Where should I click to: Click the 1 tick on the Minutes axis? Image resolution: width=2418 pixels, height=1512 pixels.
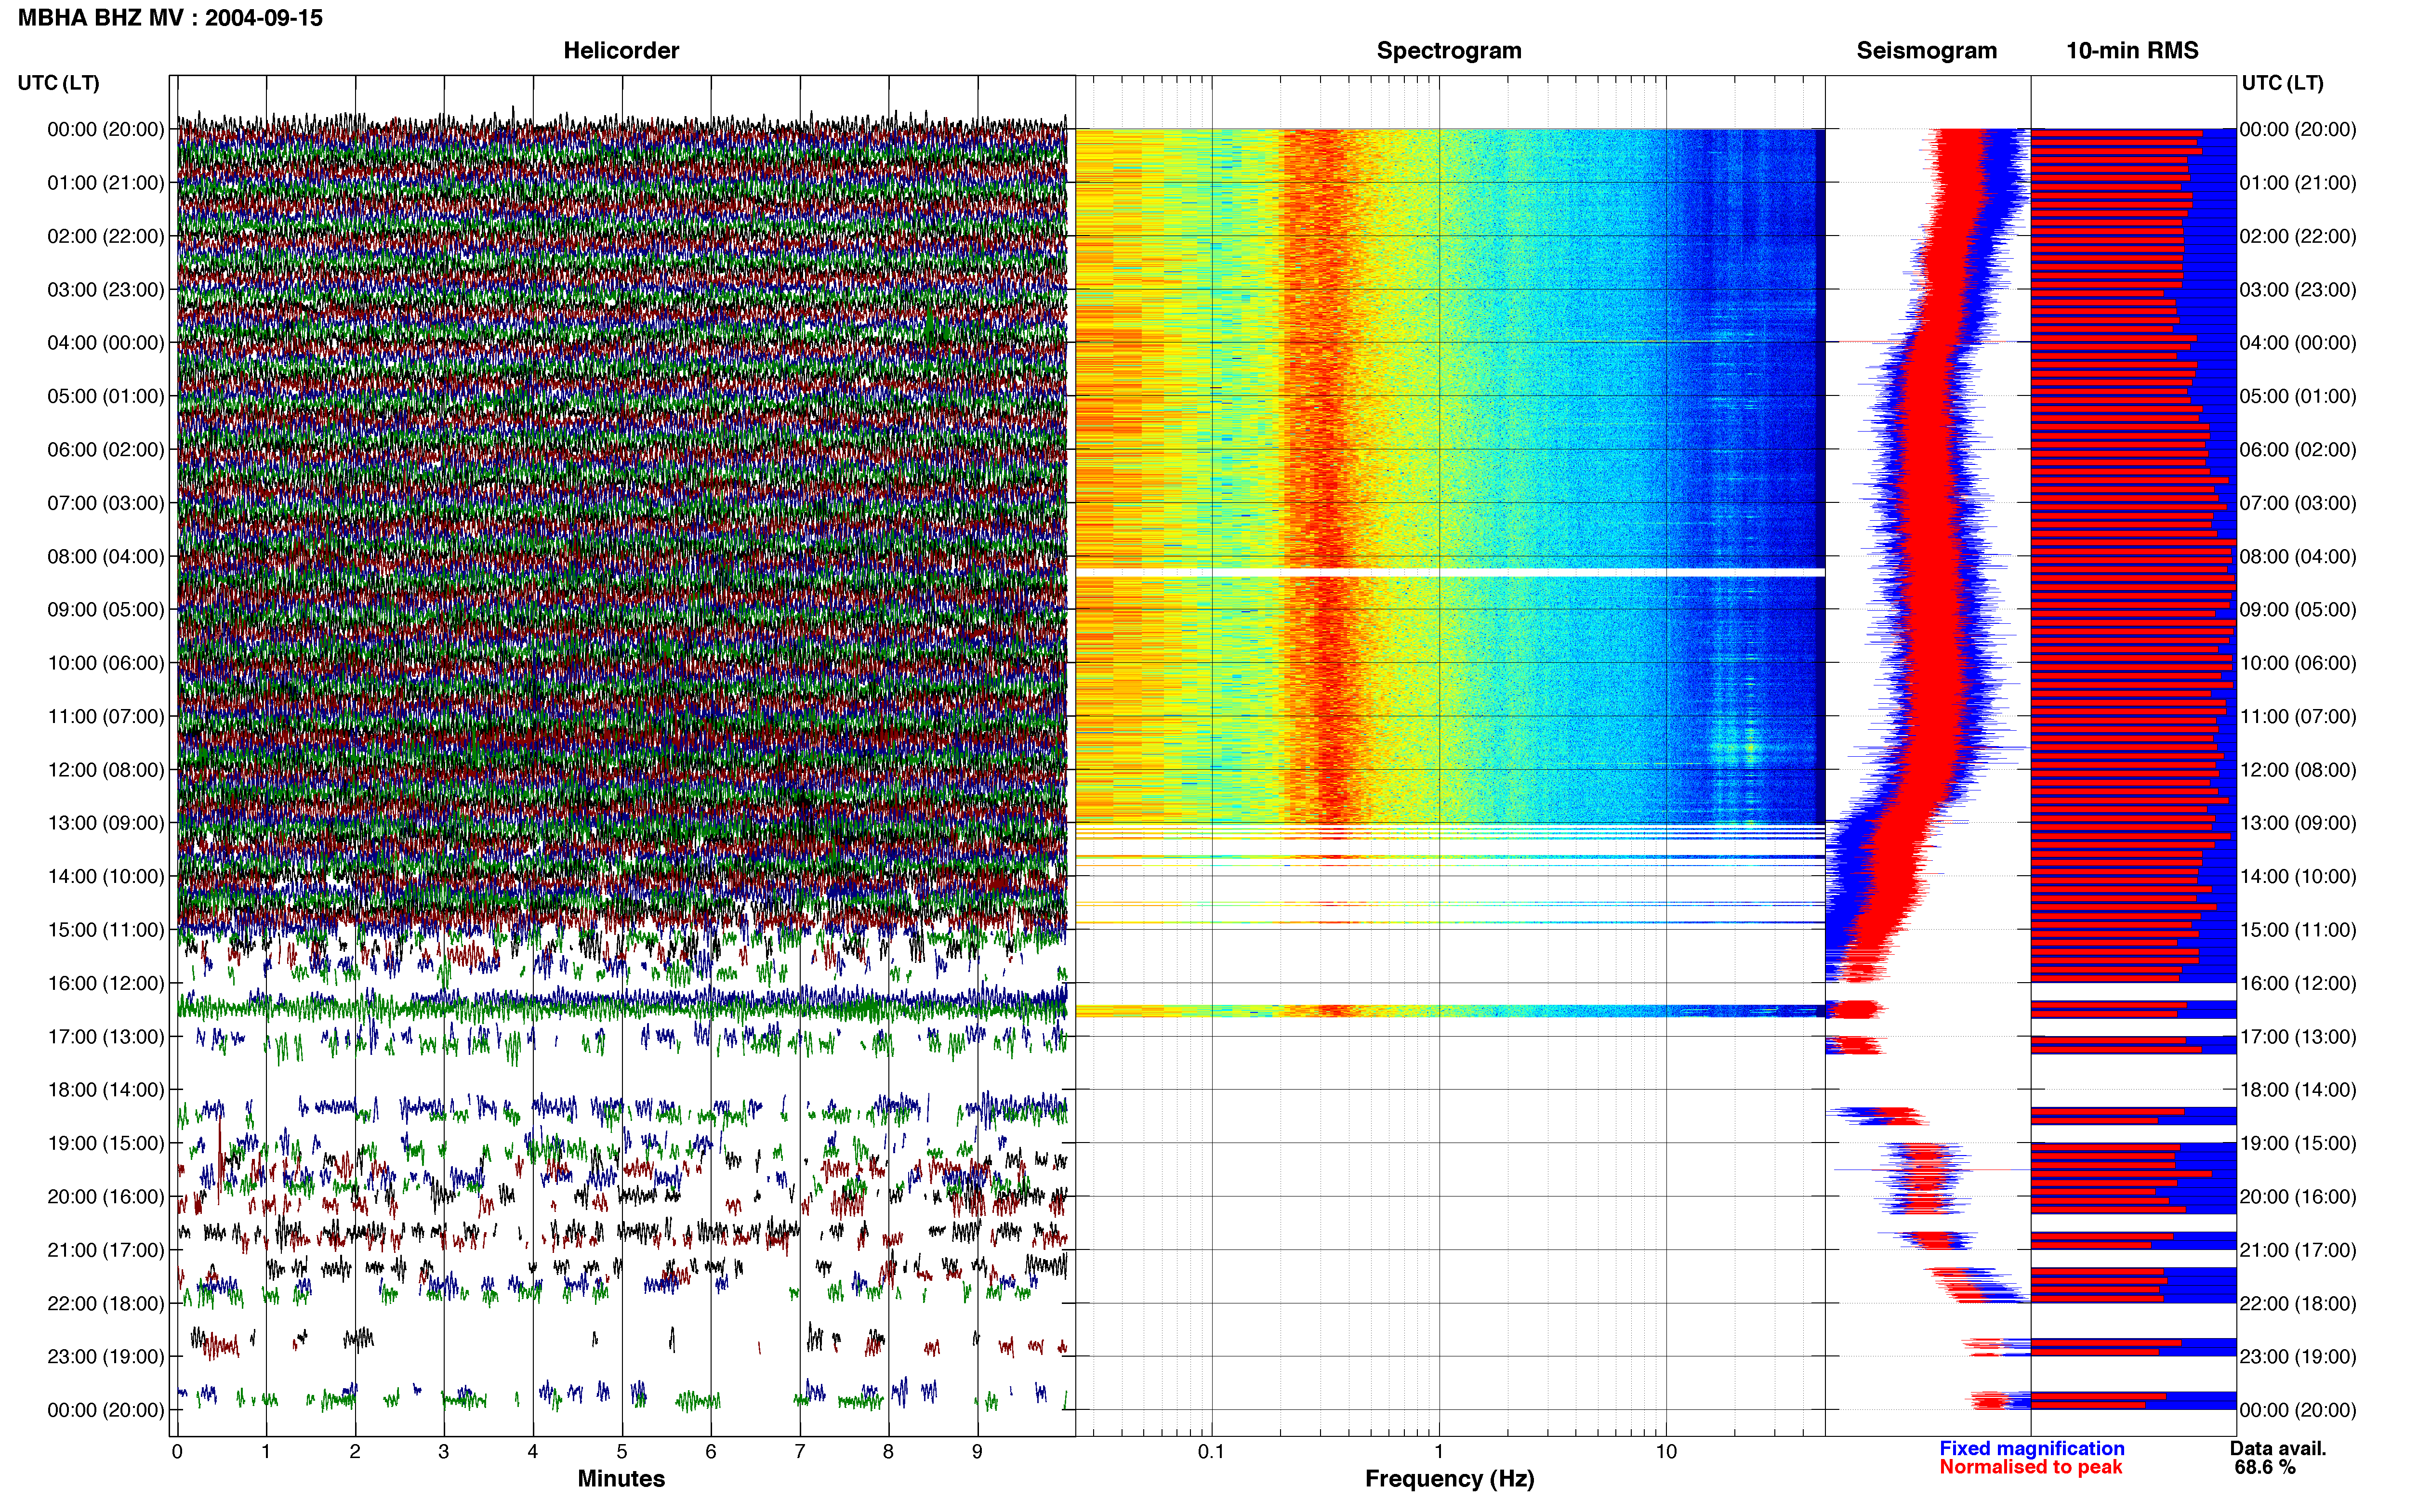[x=266, y=1451]
